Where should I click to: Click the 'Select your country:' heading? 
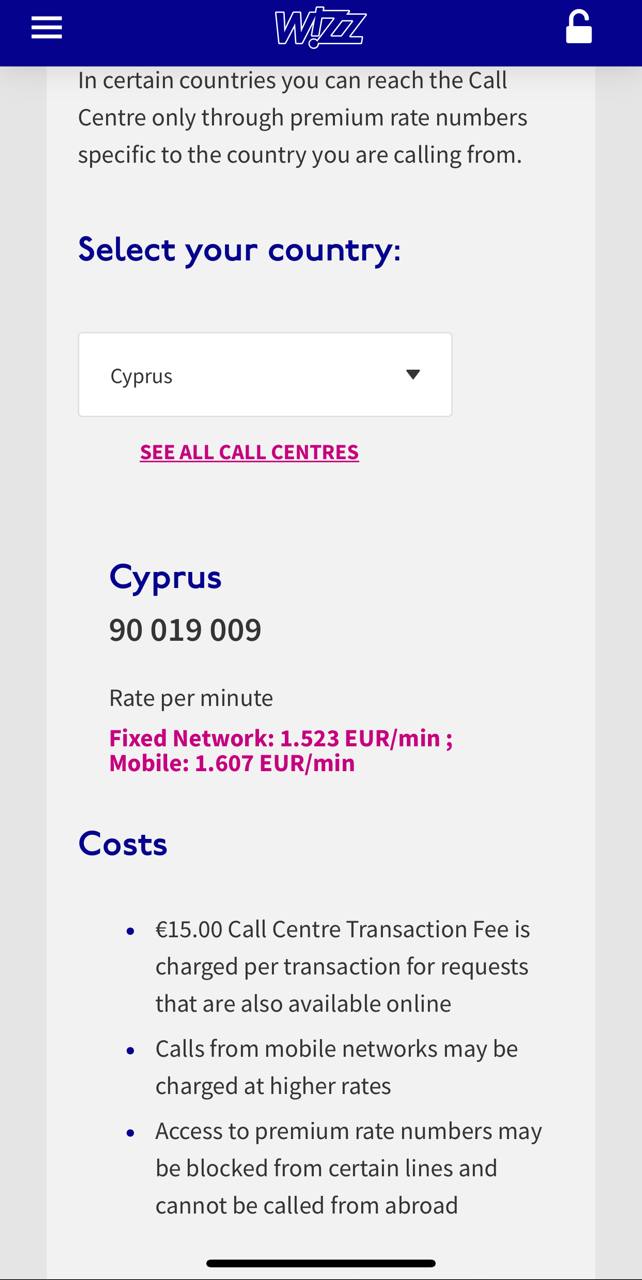point(239,249)
